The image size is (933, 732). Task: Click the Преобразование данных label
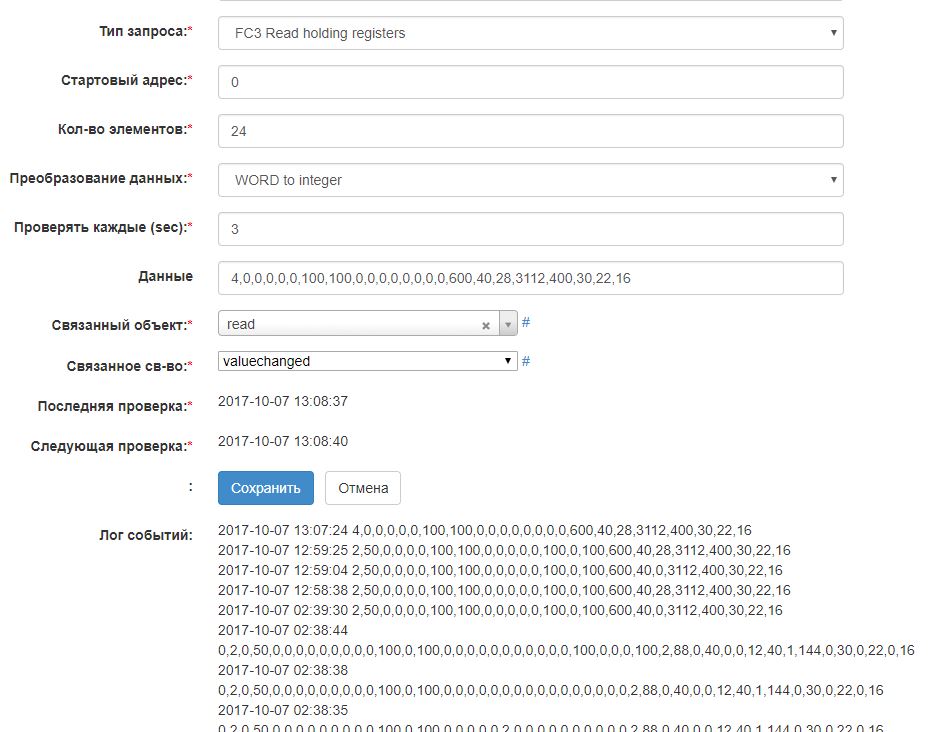[101, 179]
